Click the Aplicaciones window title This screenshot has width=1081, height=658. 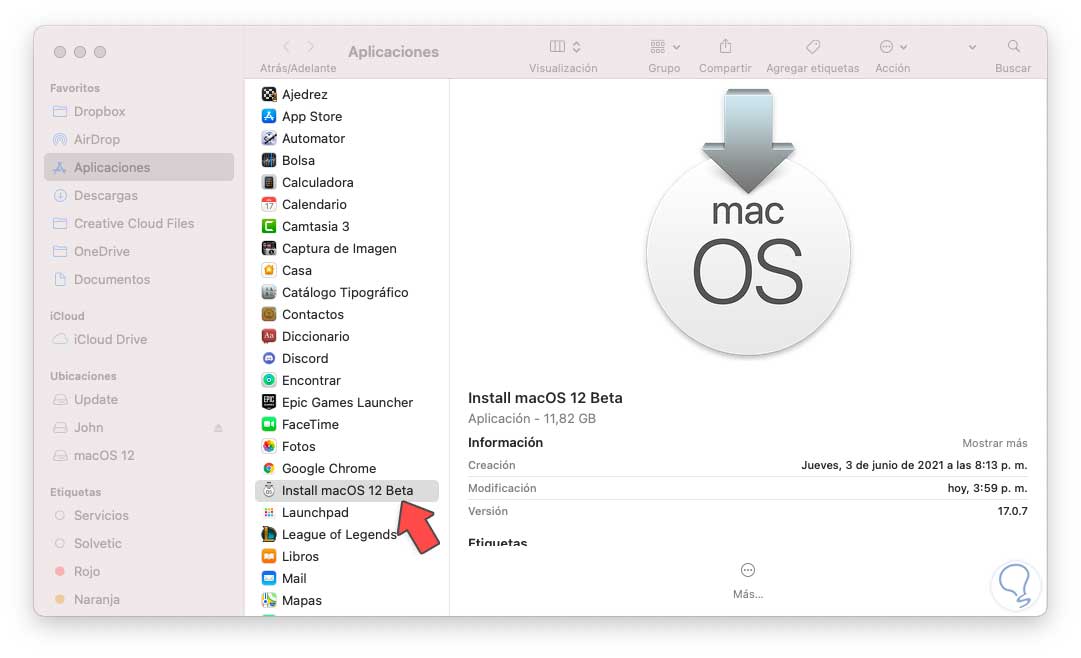[394, 52]
